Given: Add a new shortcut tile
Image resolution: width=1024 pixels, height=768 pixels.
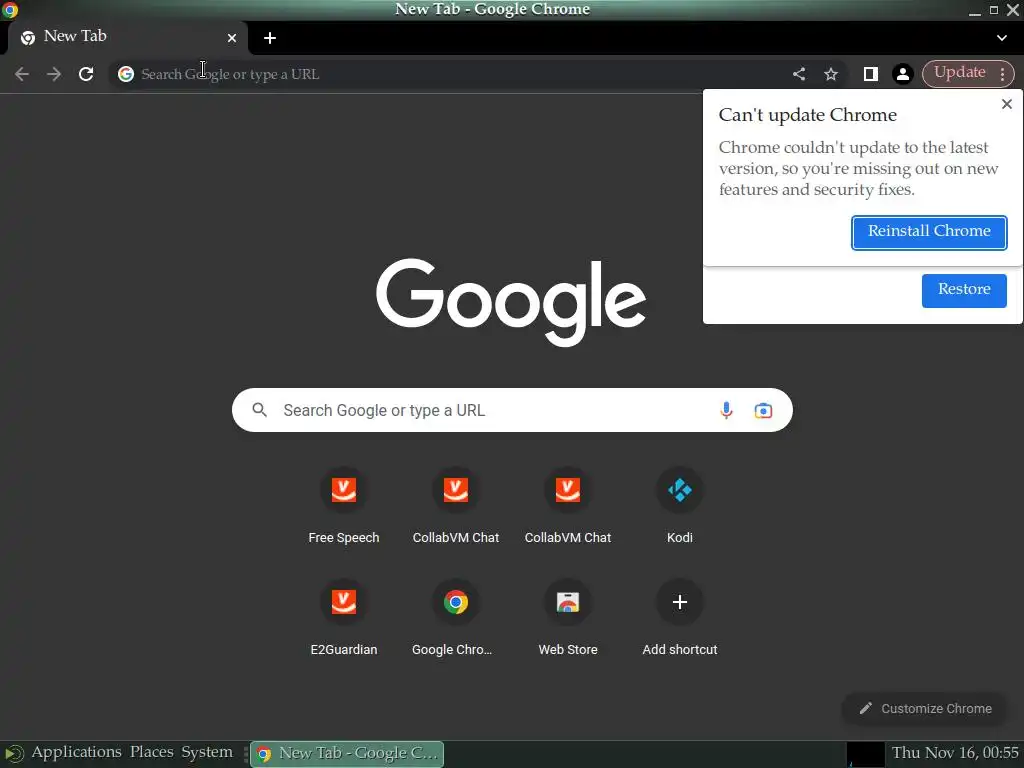Looking at the screenshot, I should click(x=680, y=618).
